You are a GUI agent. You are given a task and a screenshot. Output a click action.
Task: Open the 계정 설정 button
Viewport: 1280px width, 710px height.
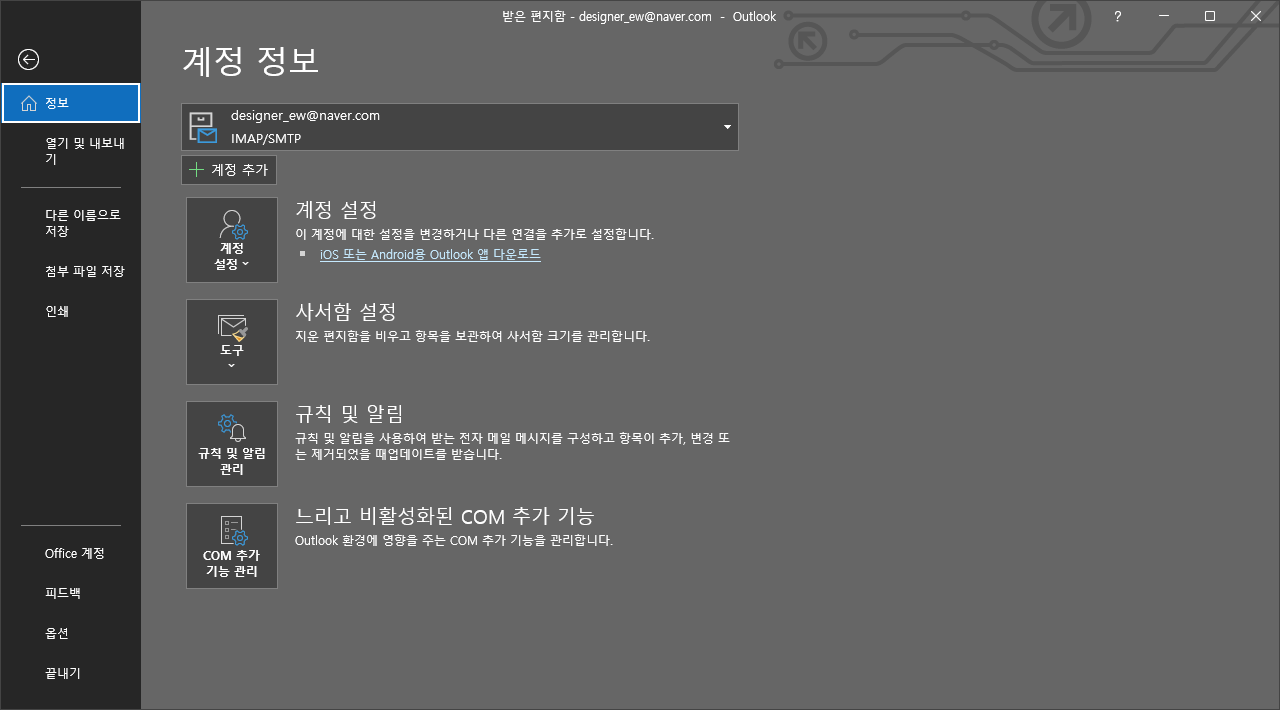[232, 240]
